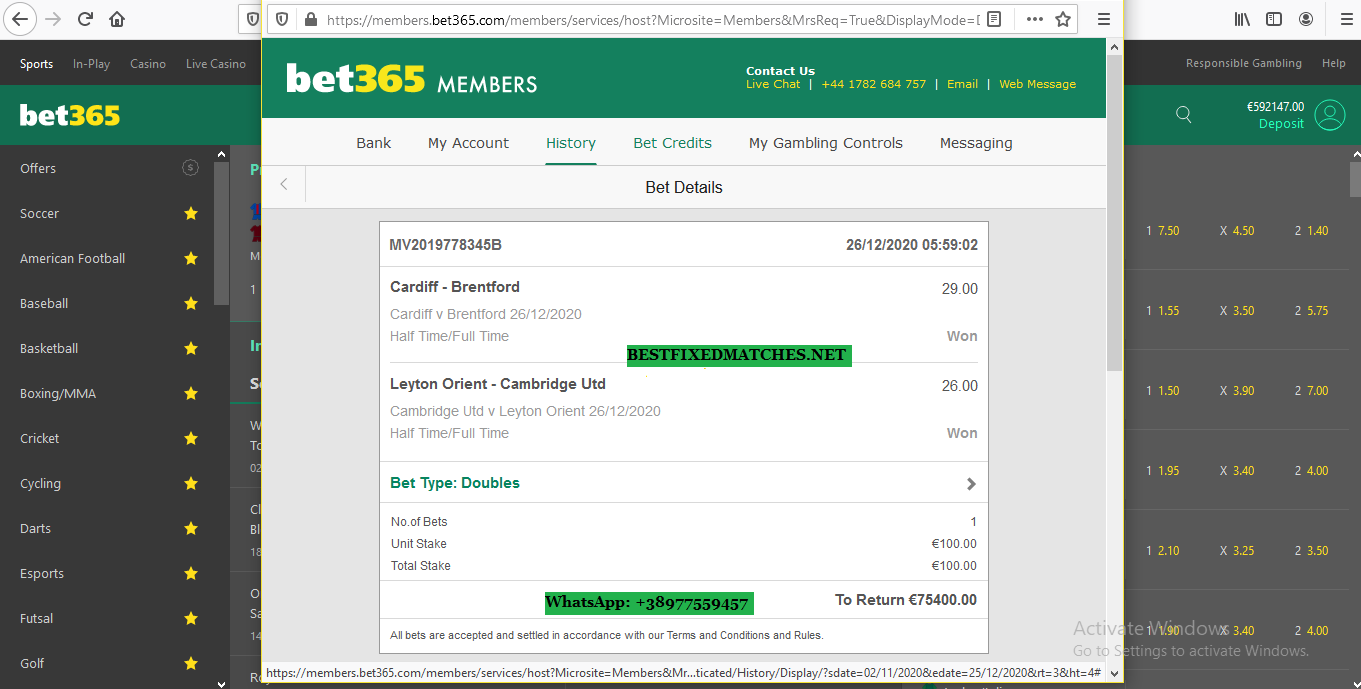Viewport: 1361px width, 689px height.
Task: Click the Web Message link
Action: coord(1038,84)
